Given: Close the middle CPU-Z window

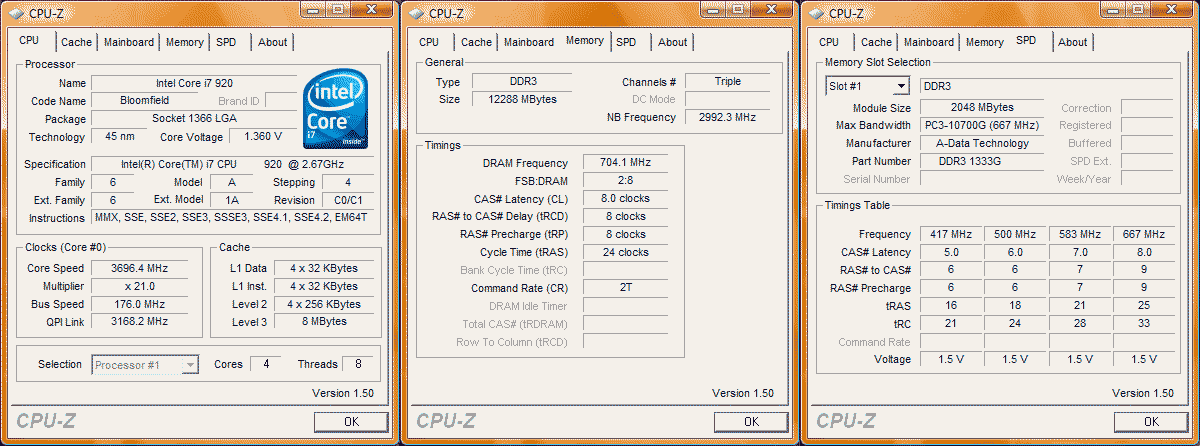Looking at the screenshot, I should tap(769, 10).
